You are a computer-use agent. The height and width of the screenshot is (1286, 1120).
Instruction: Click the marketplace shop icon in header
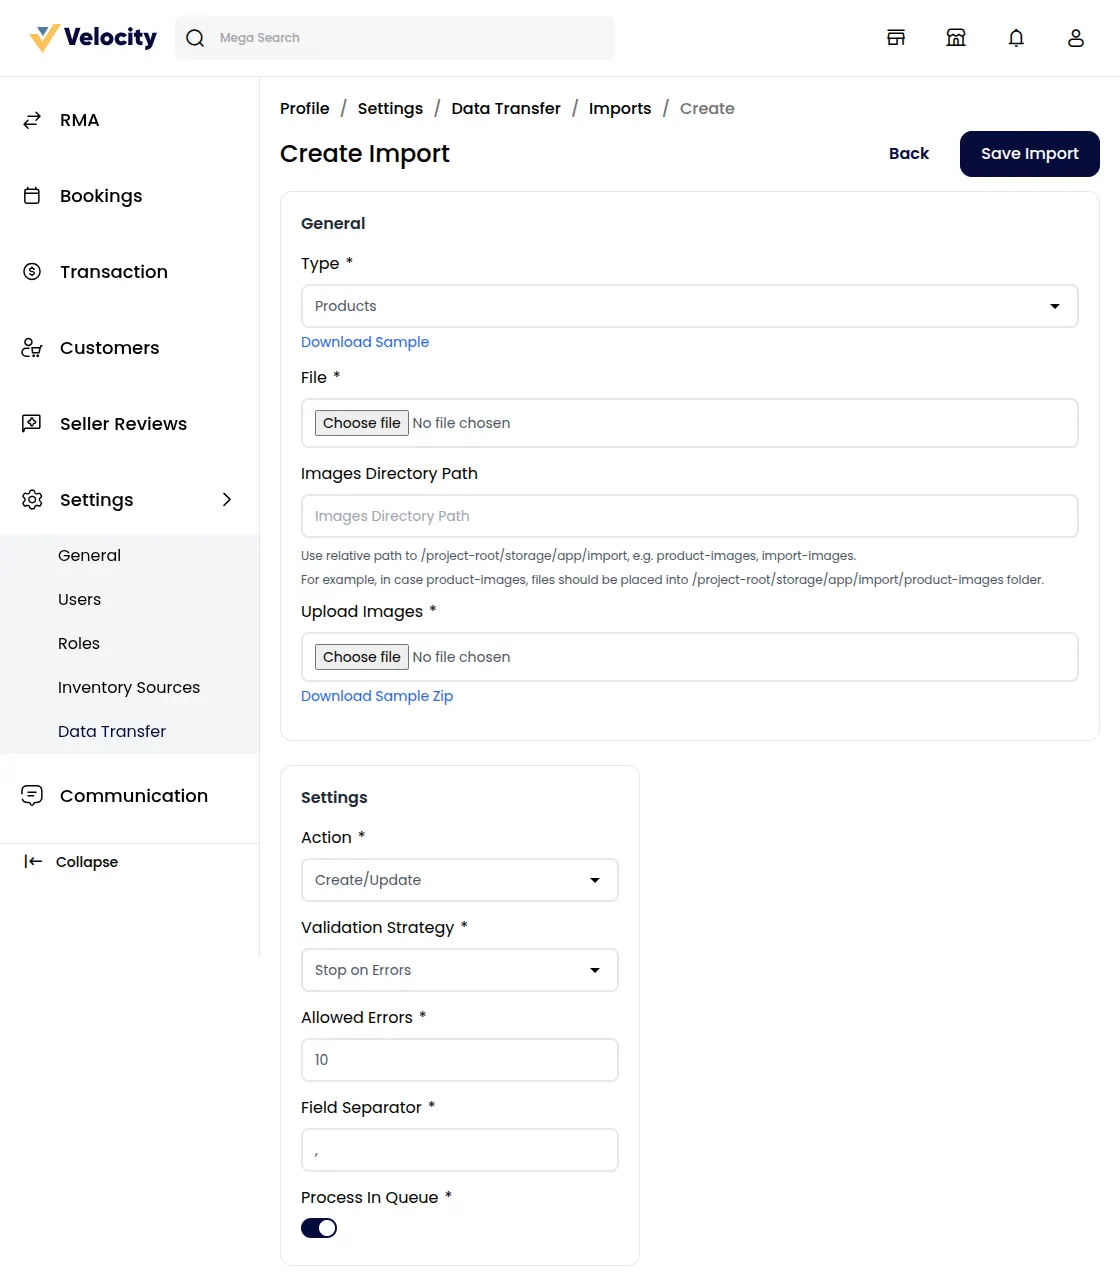click(956, 38)
